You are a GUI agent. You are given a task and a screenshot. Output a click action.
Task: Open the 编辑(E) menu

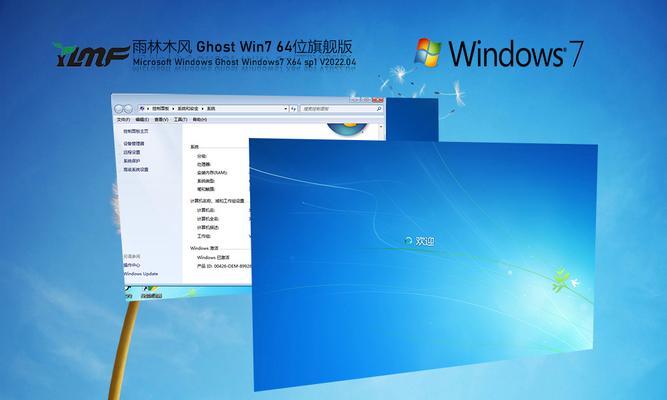[142, 120]
